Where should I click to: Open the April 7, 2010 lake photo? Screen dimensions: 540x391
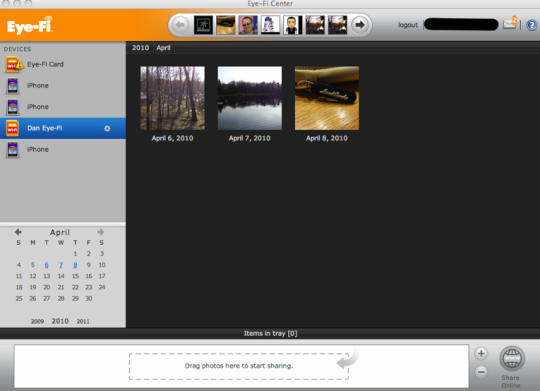pyautogui.click(x=250, y=98)
